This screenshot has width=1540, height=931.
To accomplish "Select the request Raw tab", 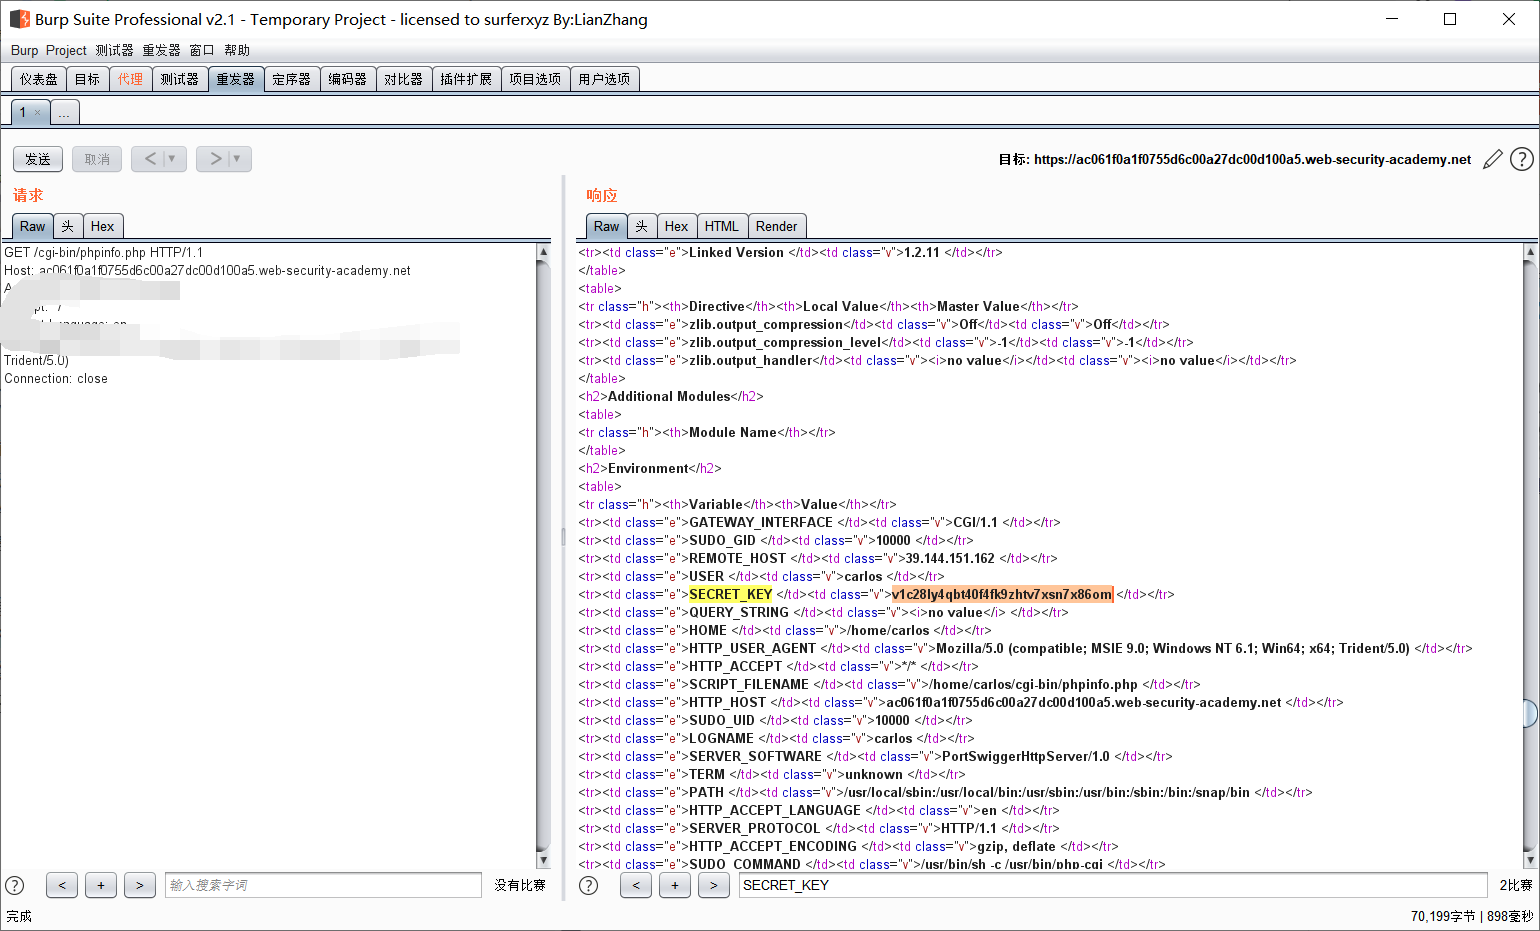I will pyautogui.click(x=33, y=226).
